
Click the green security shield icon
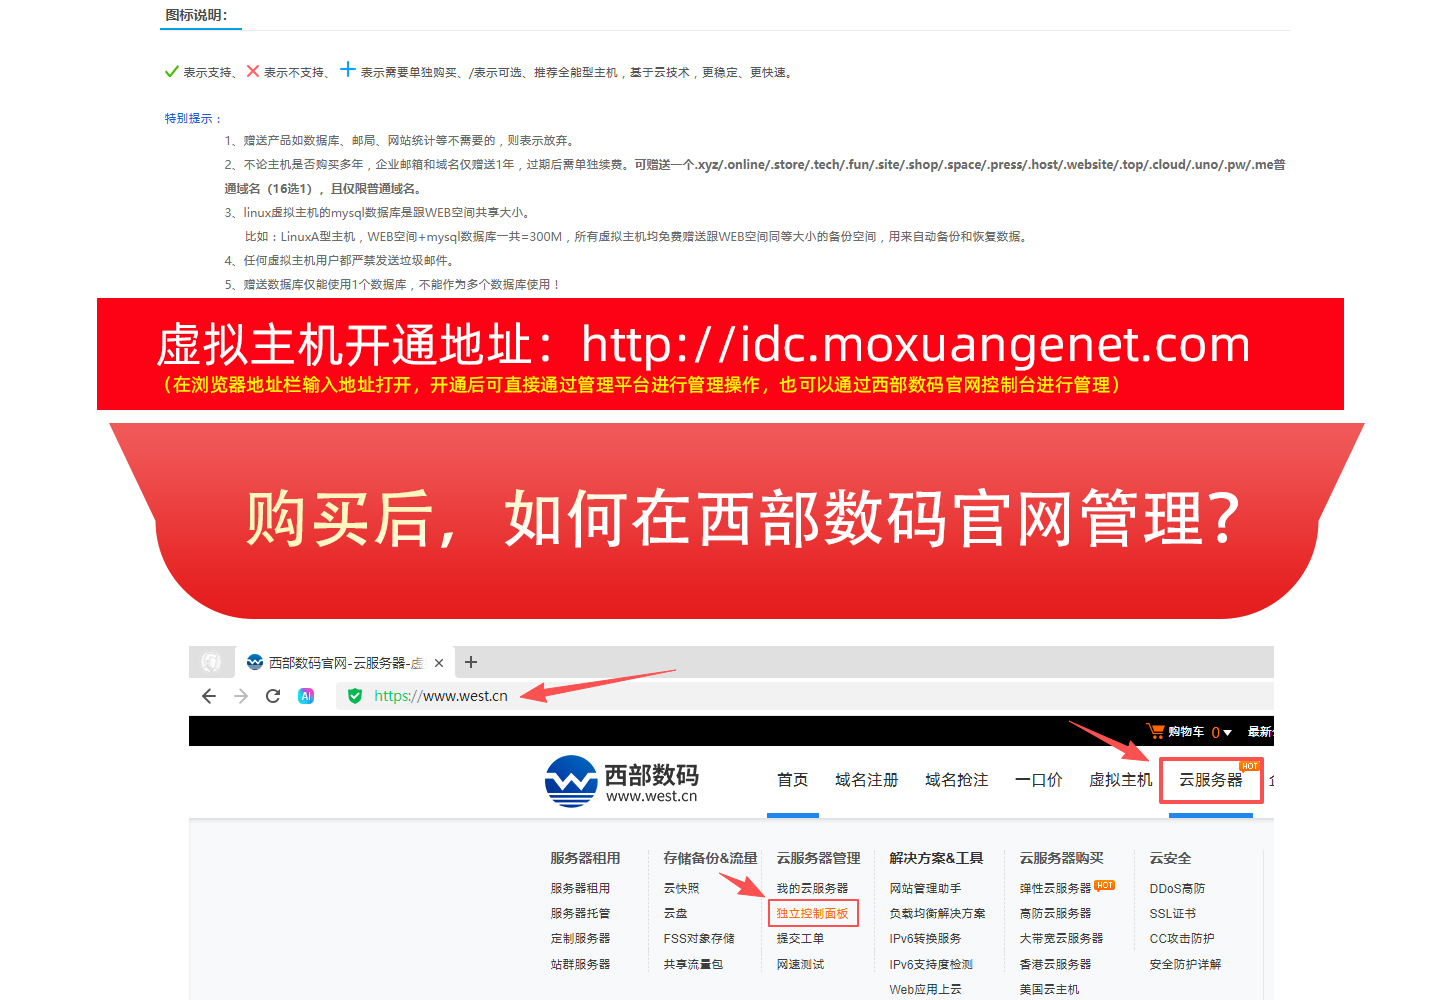tap(355, 696)
